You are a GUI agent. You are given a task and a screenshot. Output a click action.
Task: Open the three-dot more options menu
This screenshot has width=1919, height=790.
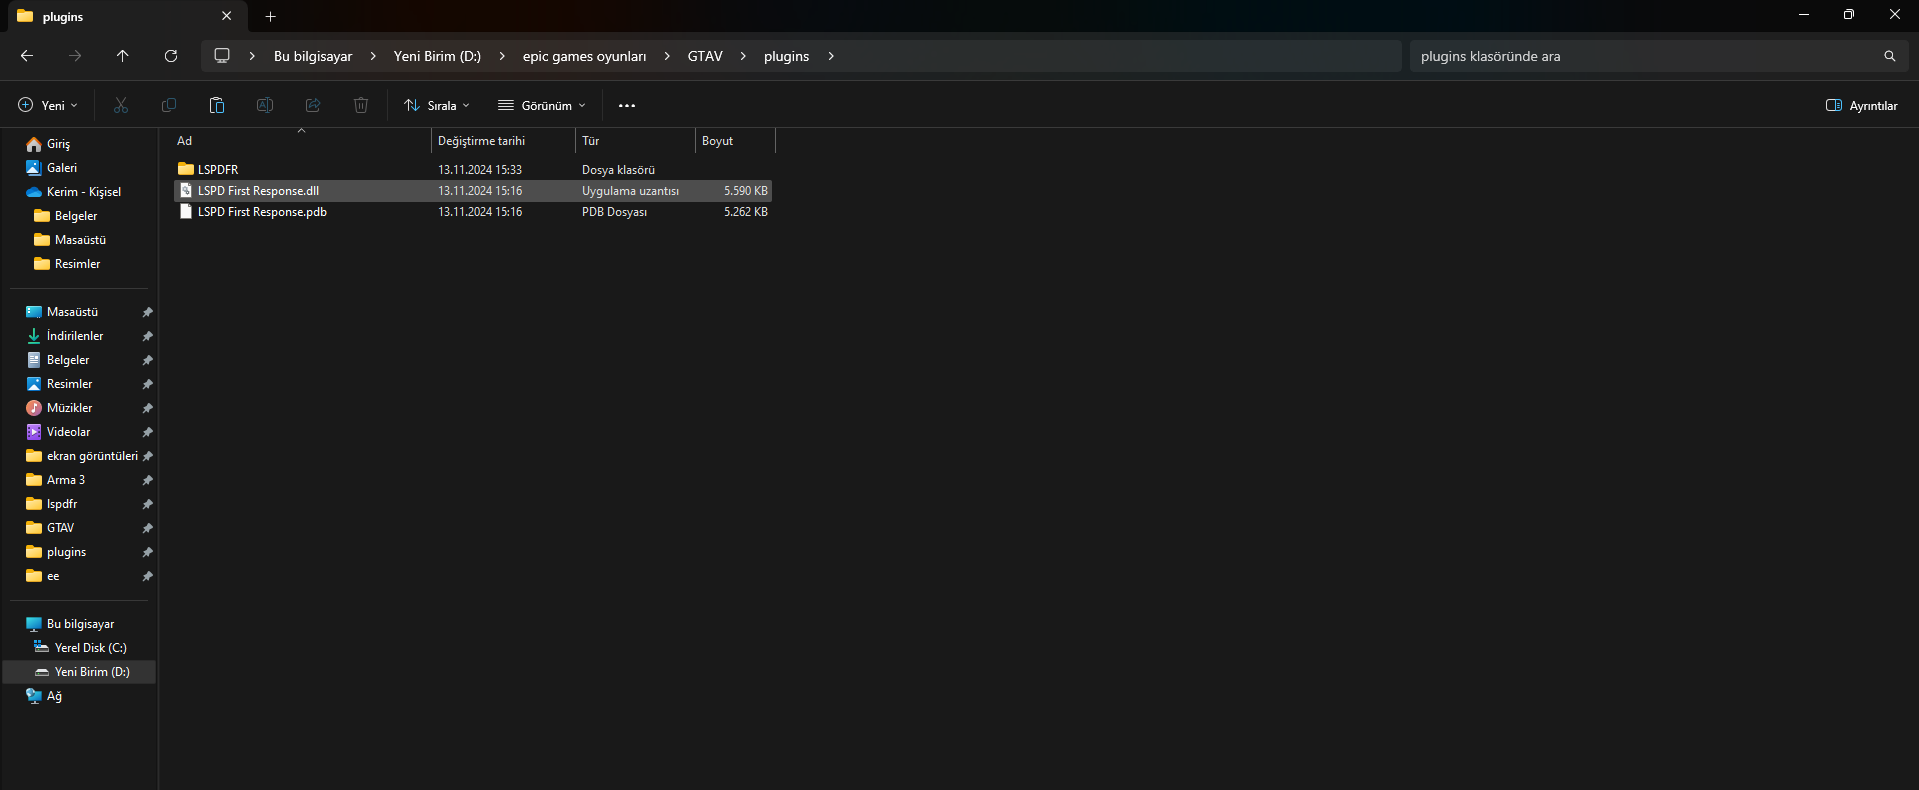627,105
